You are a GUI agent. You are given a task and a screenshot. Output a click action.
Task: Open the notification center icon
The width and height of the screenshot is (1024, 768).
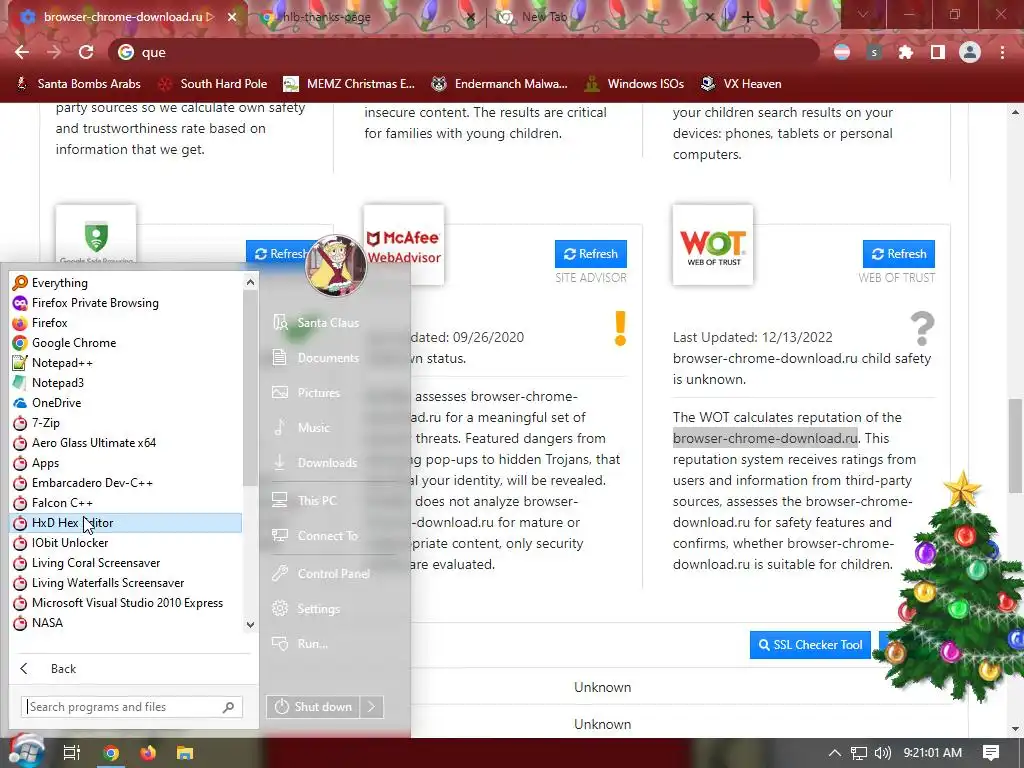point(991,753)
